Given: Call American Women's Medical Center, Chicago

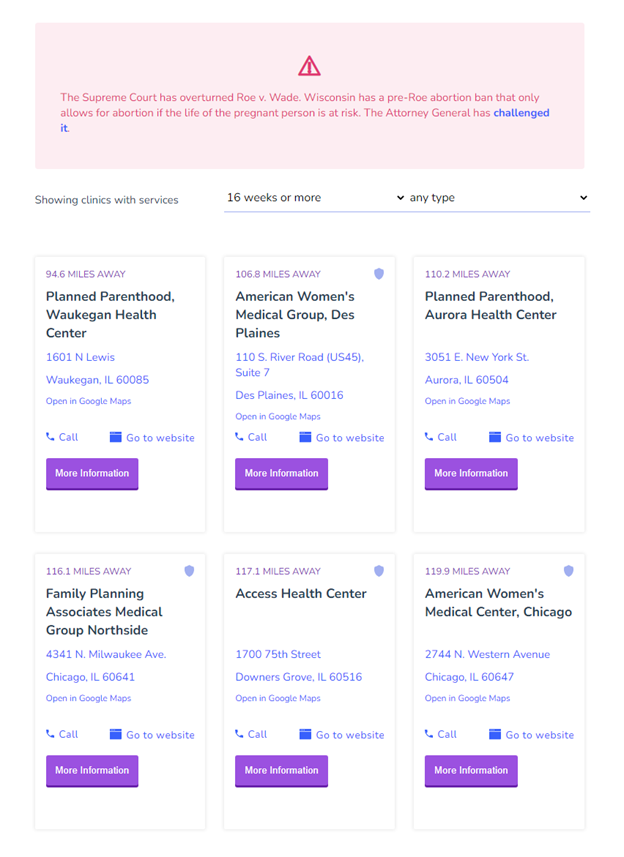Looking at the screenshot, I should coord(440,735).
